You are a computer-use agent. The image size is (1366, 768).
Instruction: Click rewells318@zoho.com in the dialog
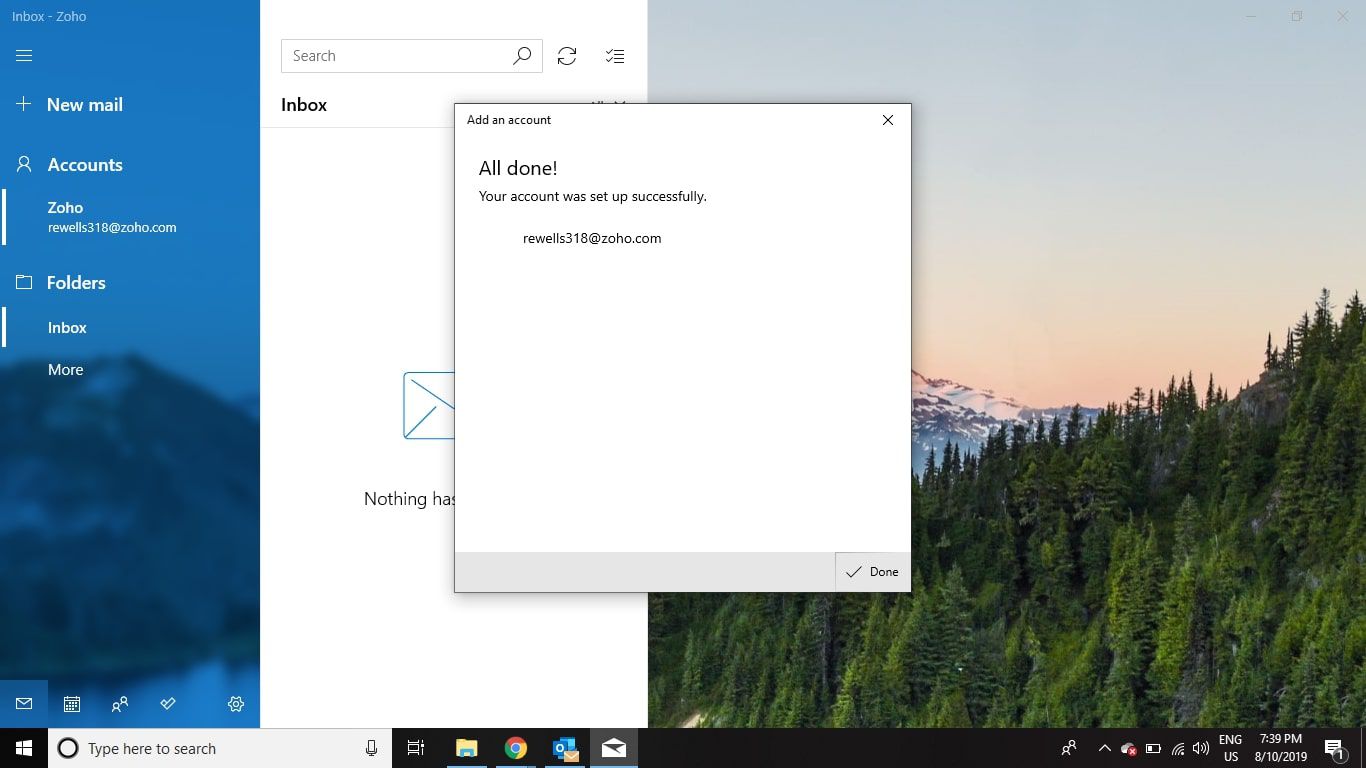[592, 238]
